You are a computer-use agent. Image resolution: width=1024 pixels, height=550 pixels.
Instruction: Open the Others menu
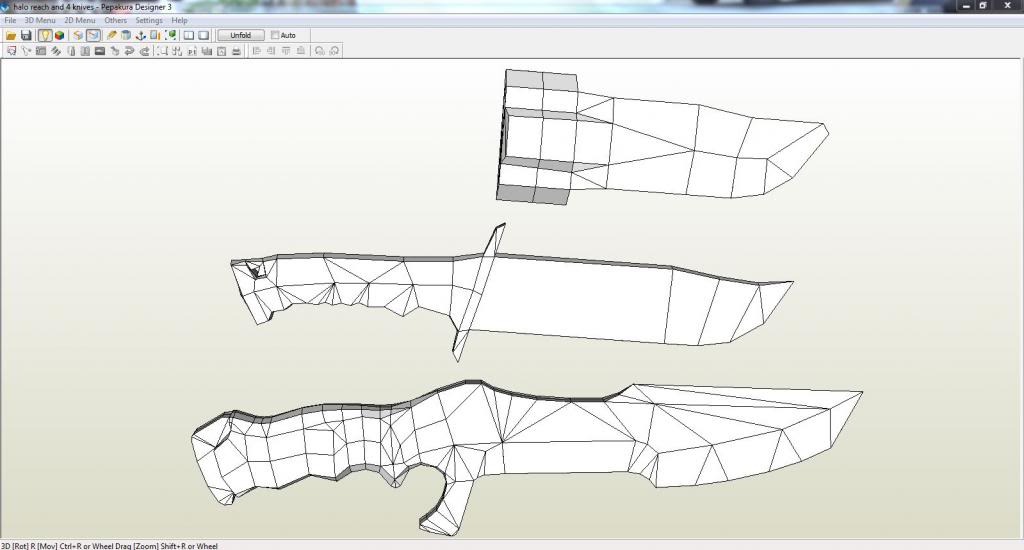[116, 20]
